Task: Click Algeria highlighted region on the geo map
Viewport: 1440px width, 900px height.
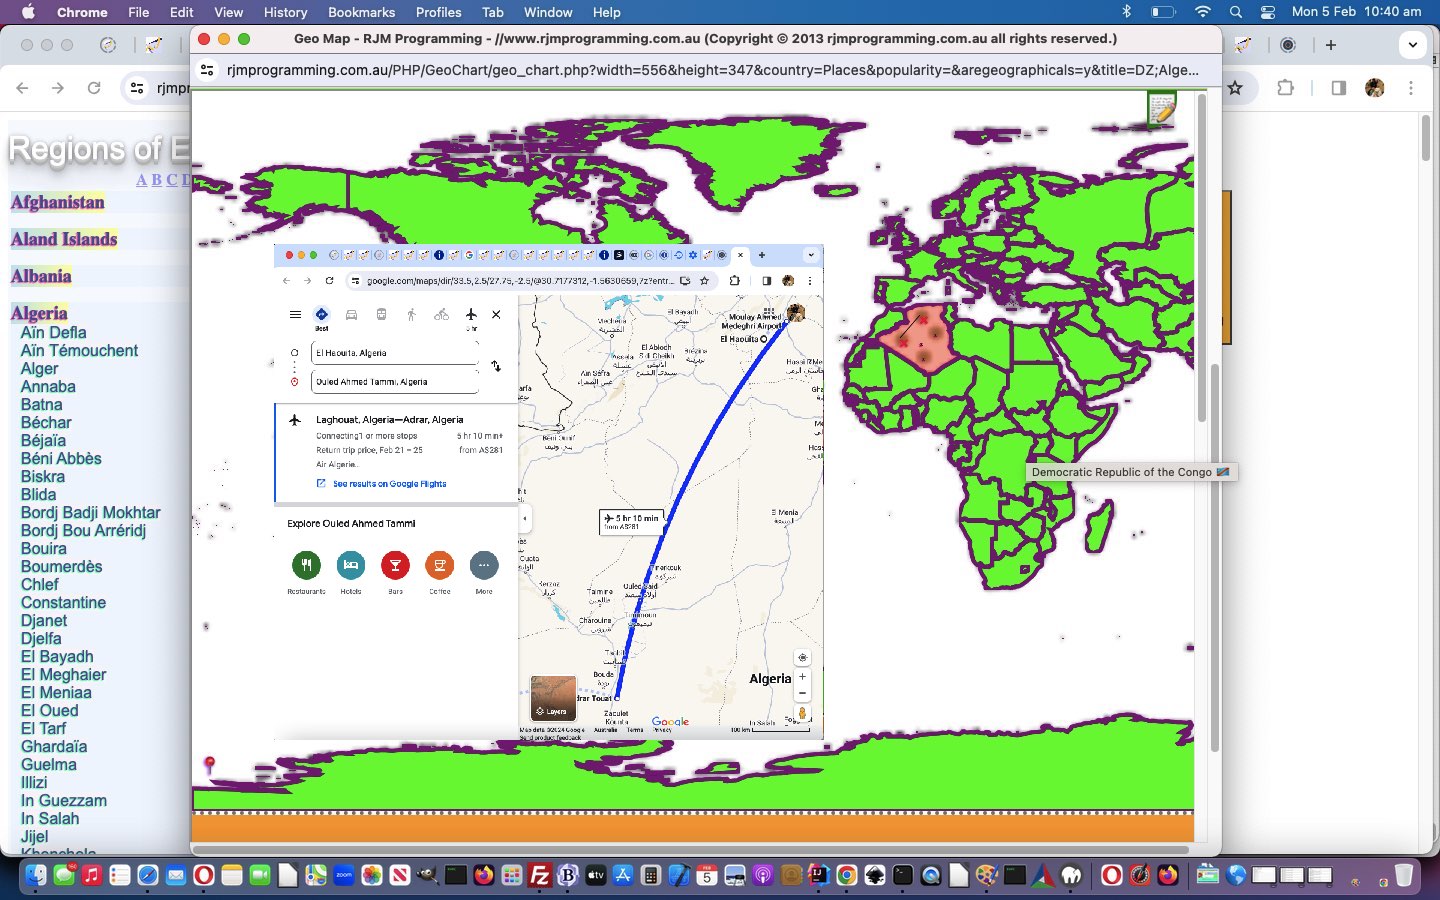Action: pos(920,340)
